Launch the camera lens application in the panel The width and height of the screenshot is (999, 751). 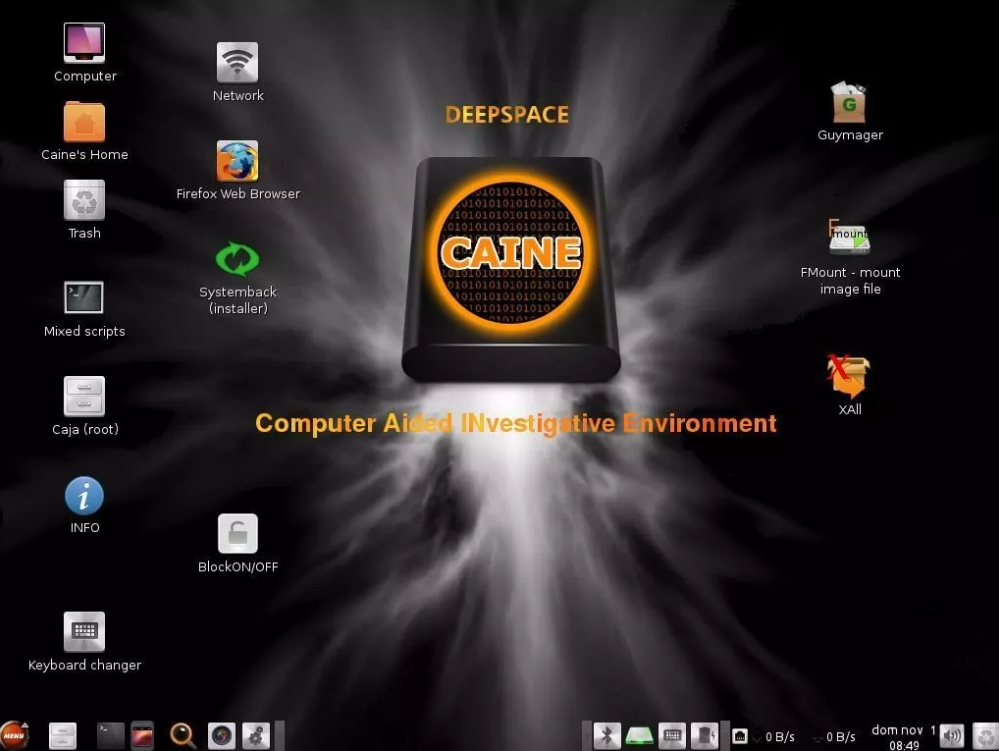pos(222,736)
